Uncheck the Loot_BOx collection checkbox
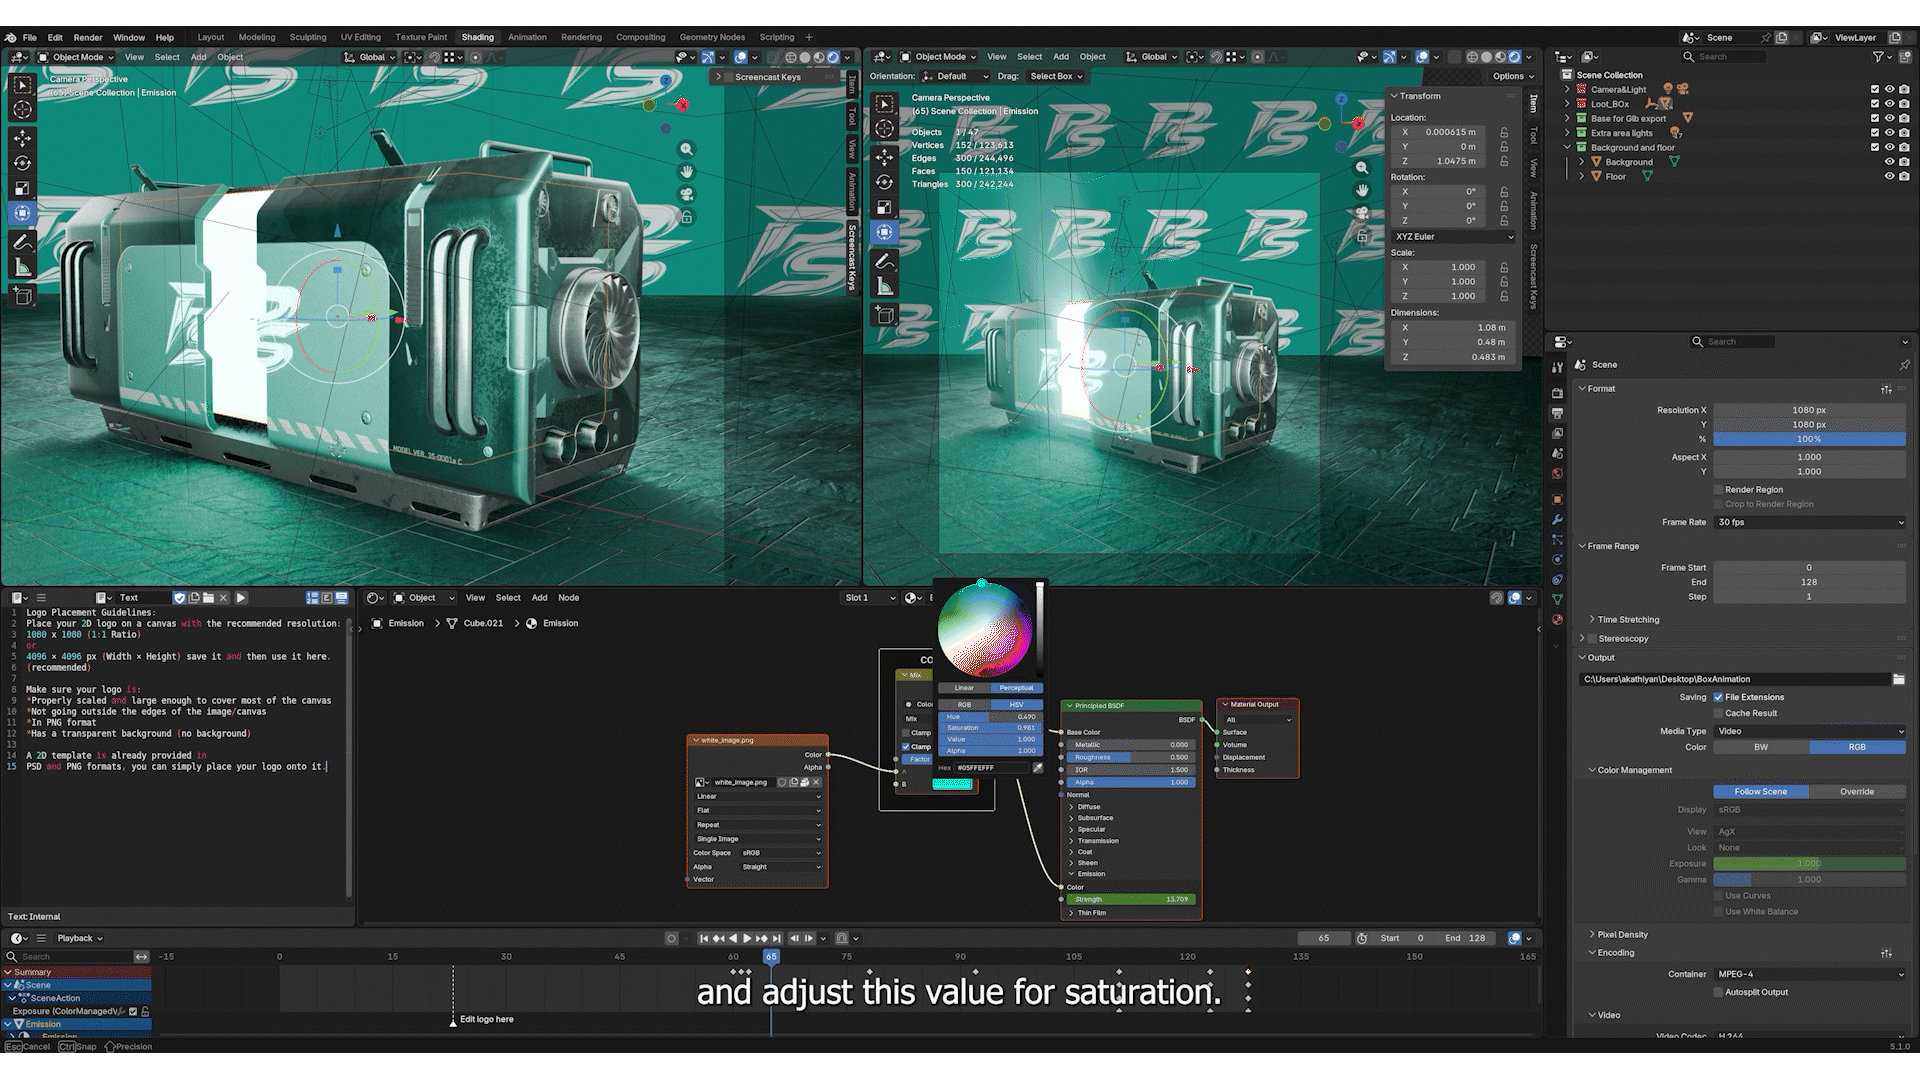Screen dimensions: 1920x1080 point(1875,104)
